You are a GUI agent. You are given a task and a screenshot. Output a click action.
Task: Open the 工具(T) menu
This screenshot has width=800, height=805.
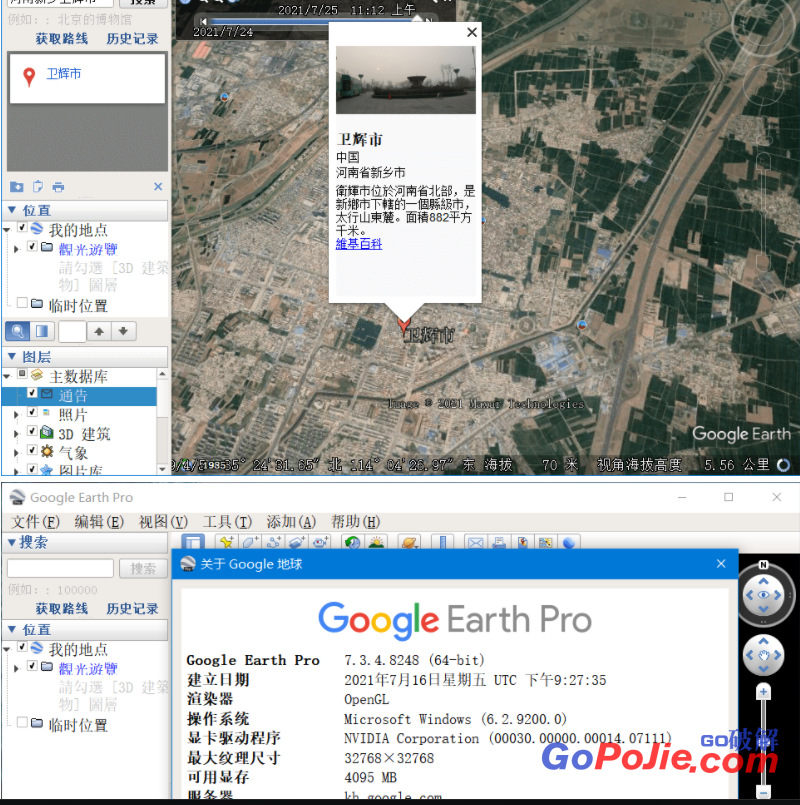tap(227, 522)
